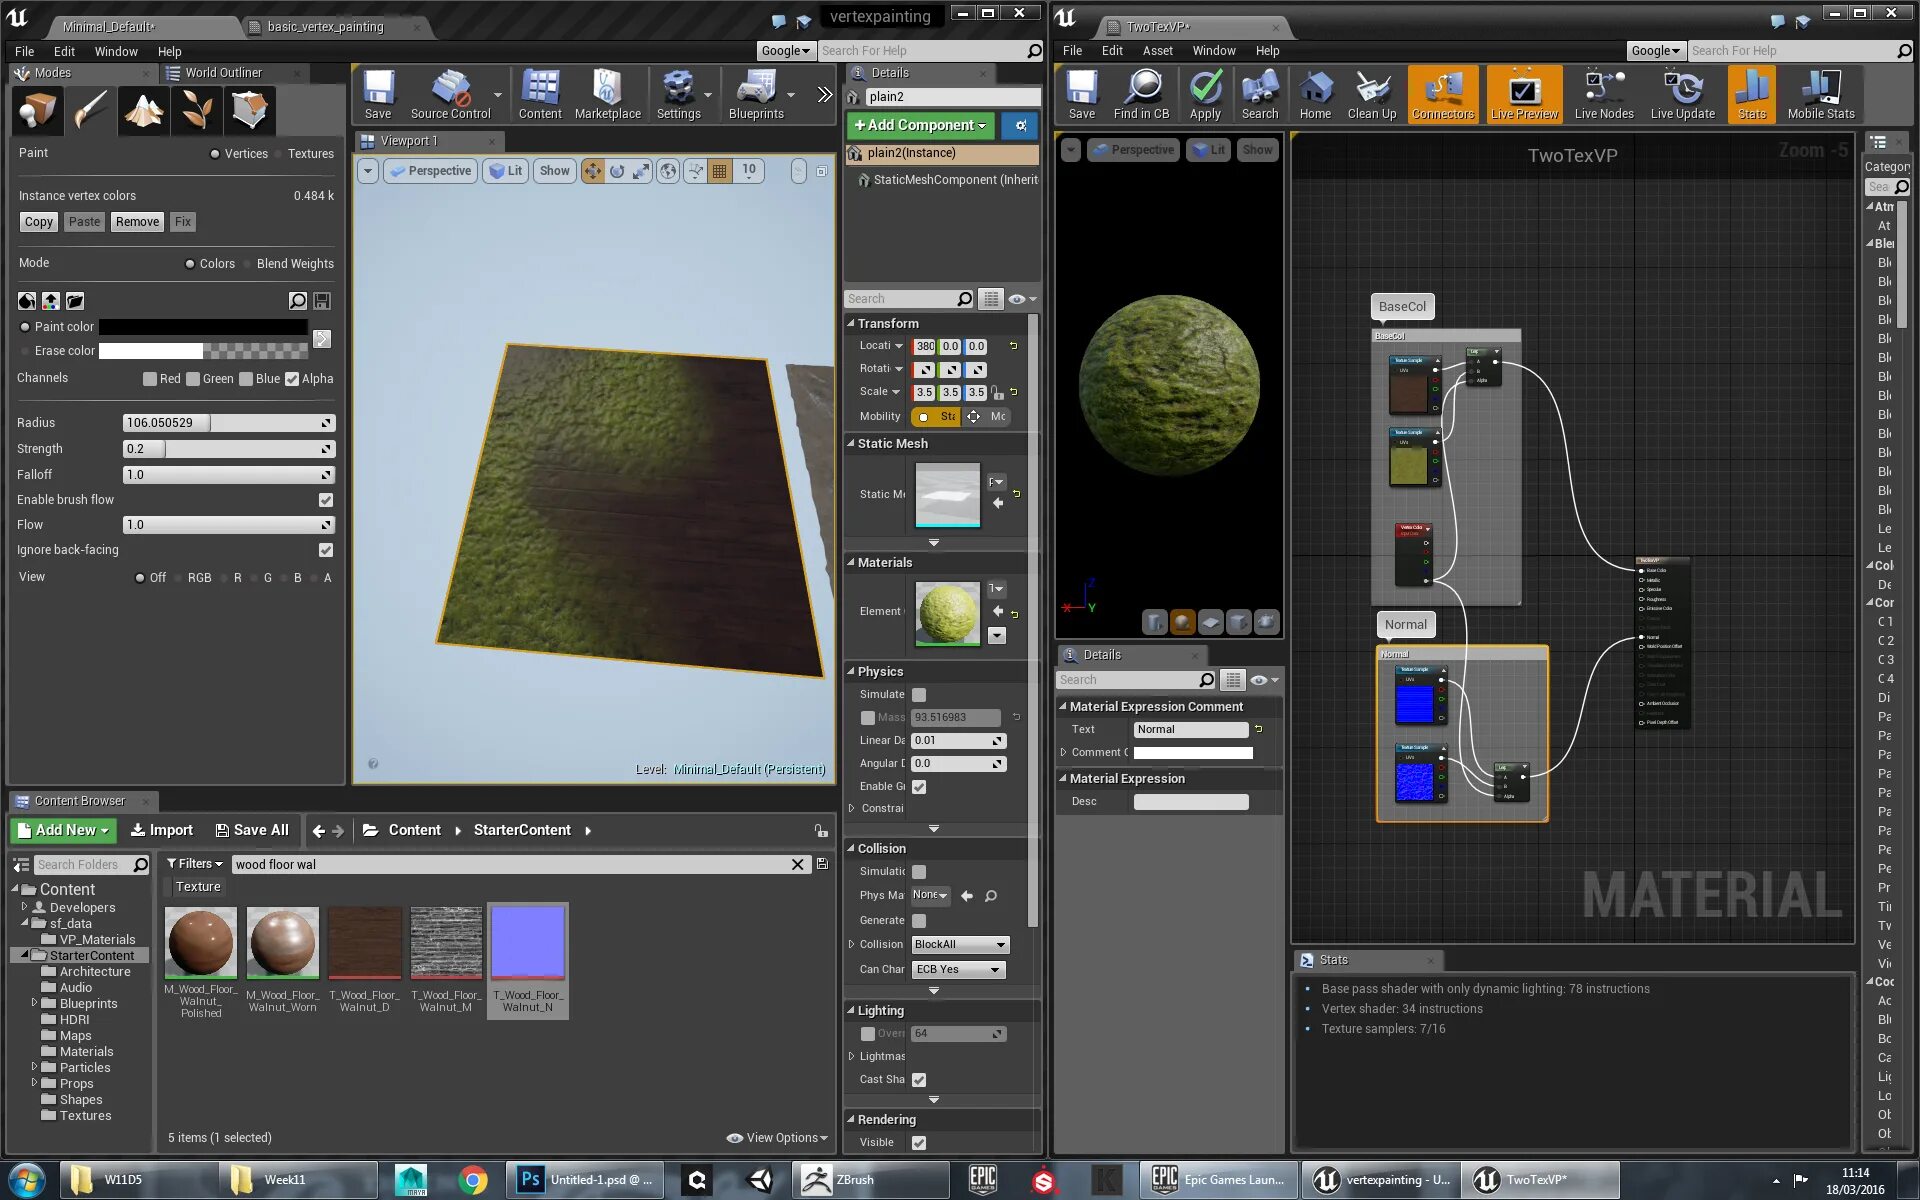The height and width of the screenshot is (1200, 1920).
Task: Open Collision presets BlockAll dropdown
Action: [x=960, y=944]
